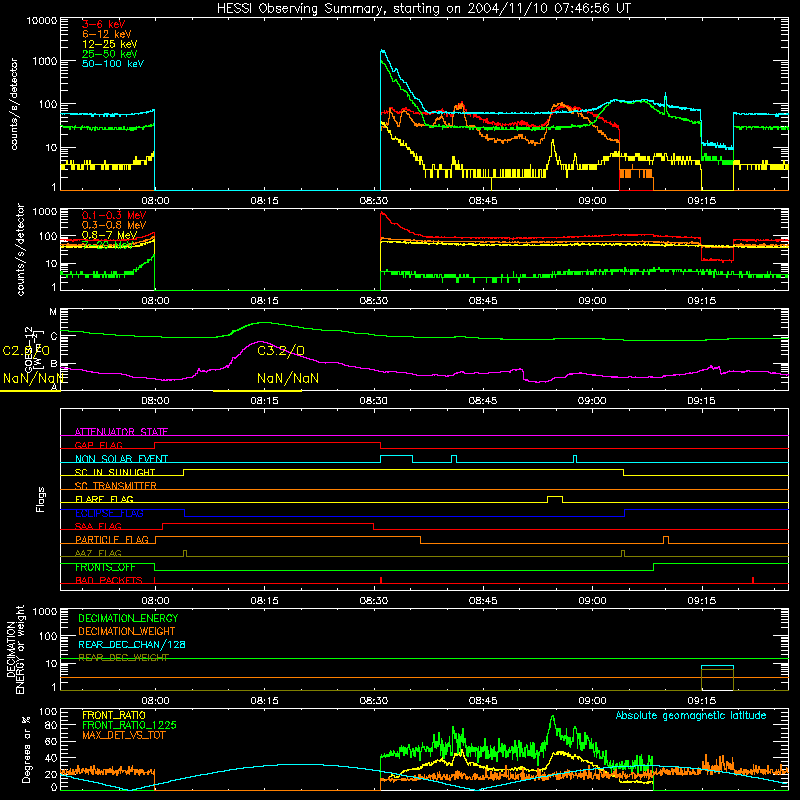The height and width of the screenshot is (800, 800).
Task: Select the 3-6 keV legend label
Action: click(104, 24)
